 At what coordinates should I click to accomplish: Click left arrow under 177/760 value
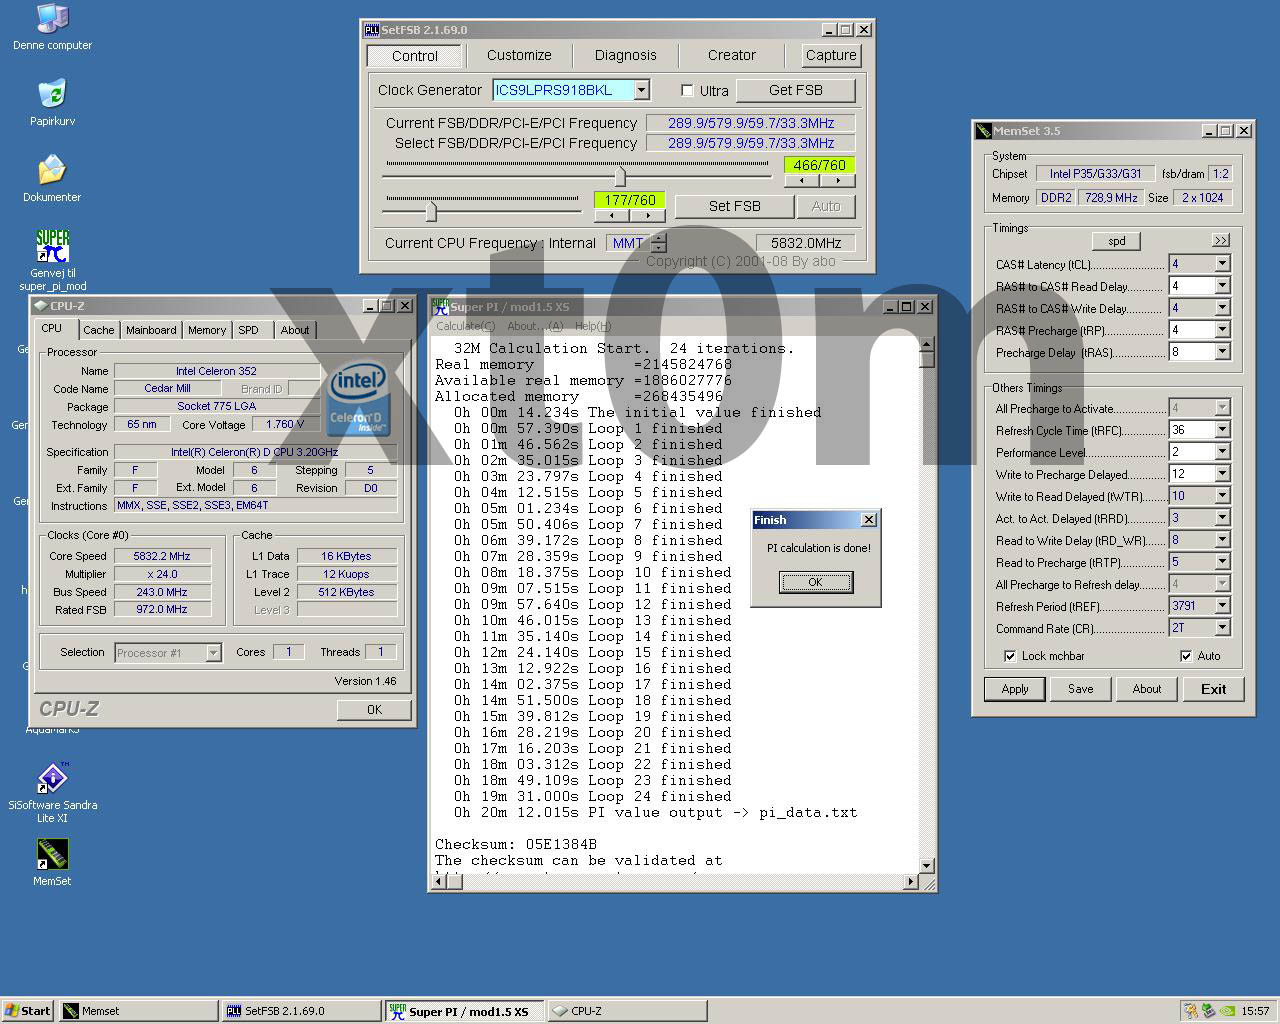pyautogui.click(x=612, y=216)
